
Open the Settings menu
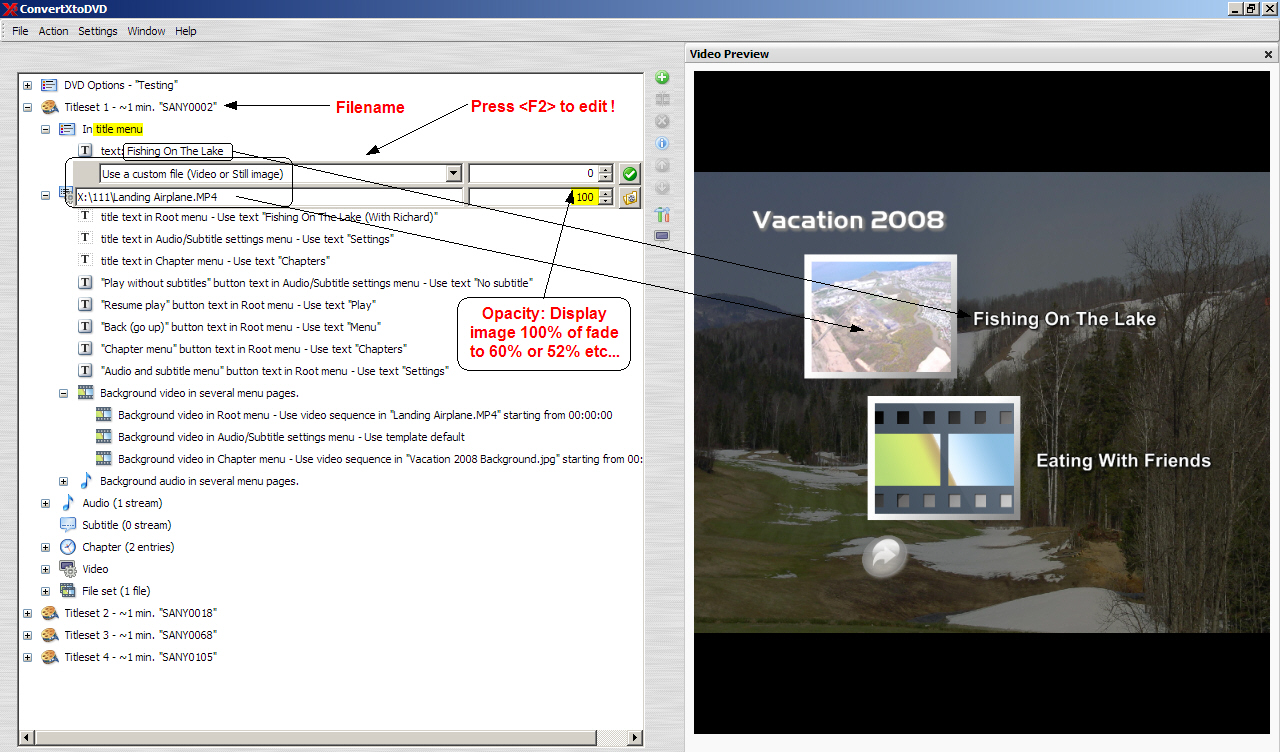[98, 31]
